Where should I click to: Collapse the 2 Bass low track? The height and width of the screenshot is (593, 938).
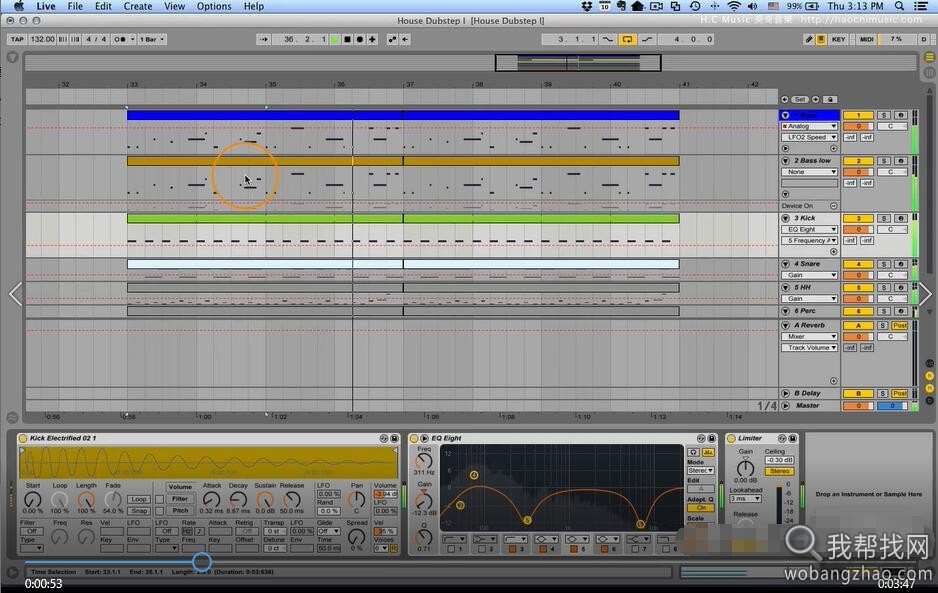[x=785, y=161]
